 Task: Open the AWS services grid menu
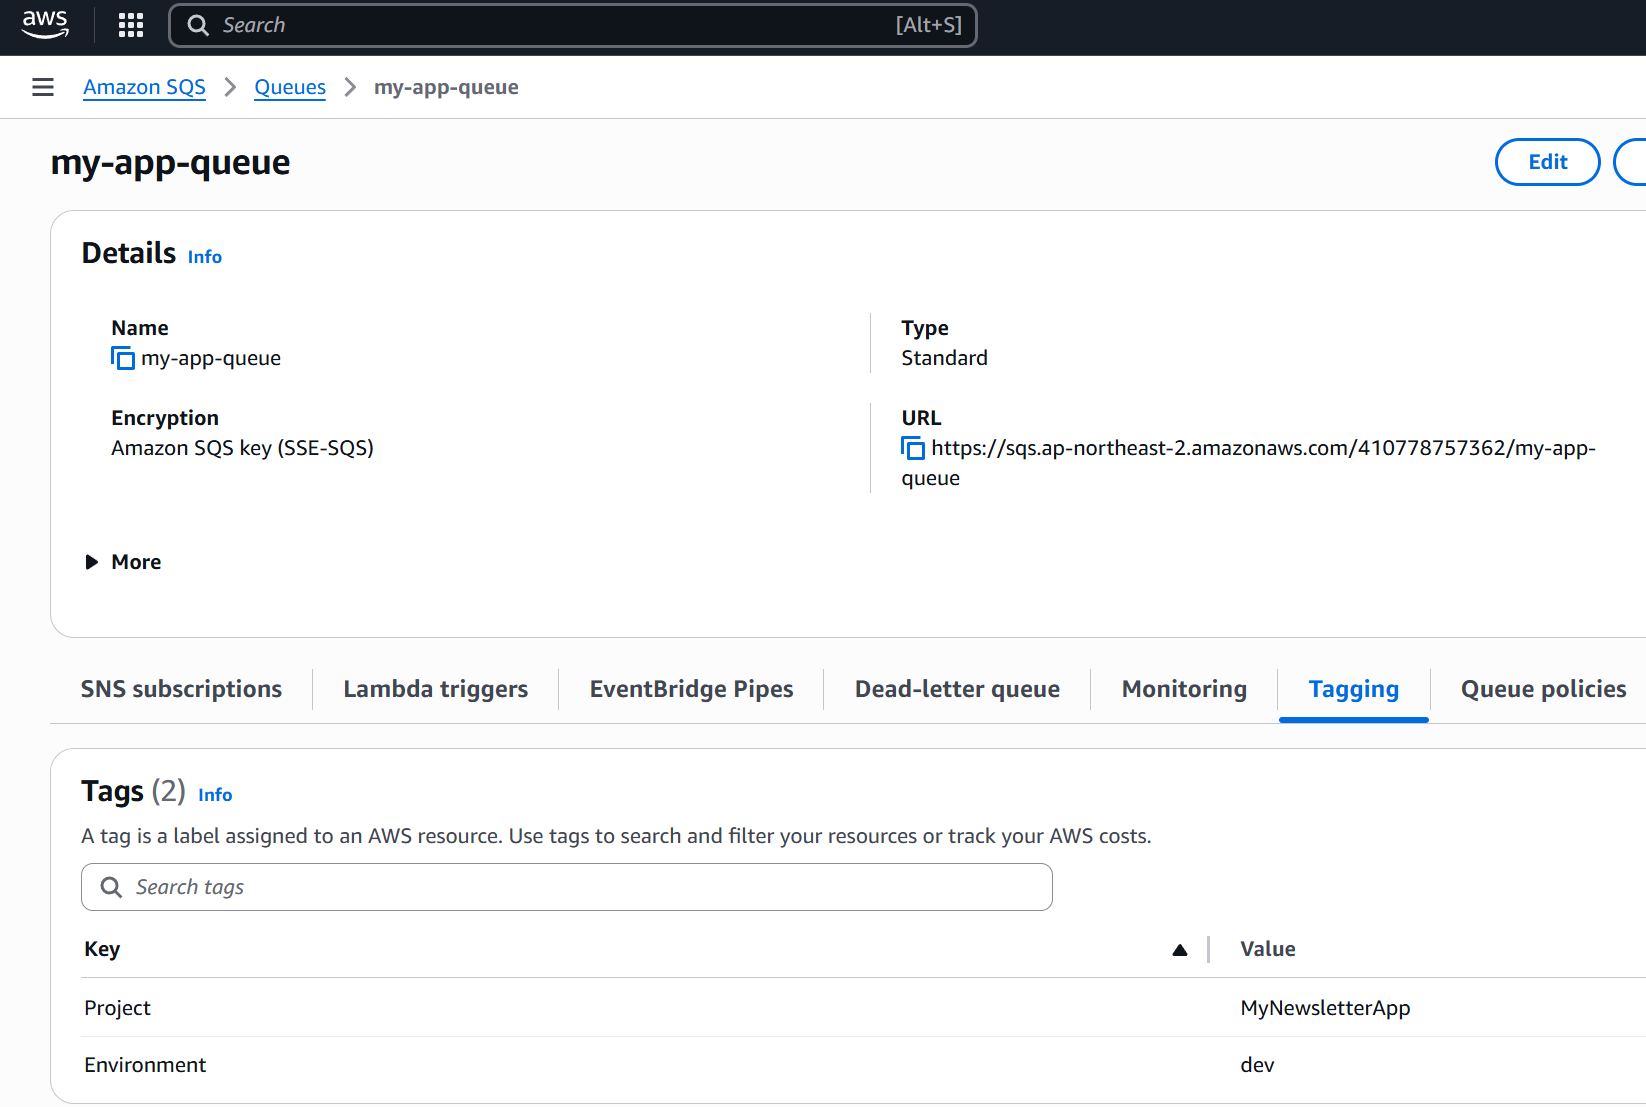[x=131, y=25]
